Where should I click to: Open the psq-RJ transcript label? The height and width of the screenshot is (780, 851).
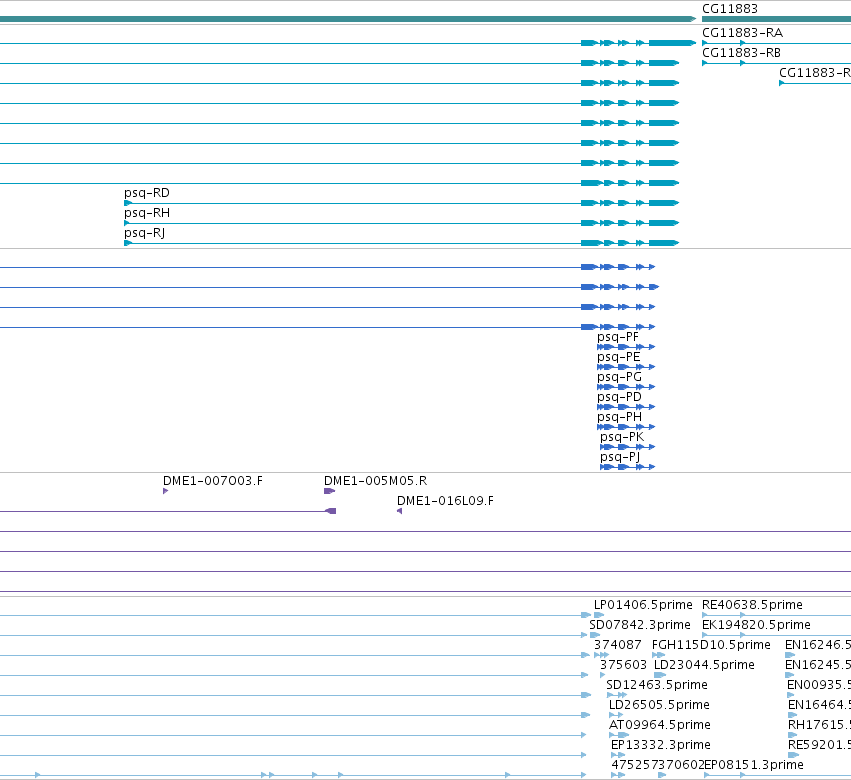tap(144, 233)
